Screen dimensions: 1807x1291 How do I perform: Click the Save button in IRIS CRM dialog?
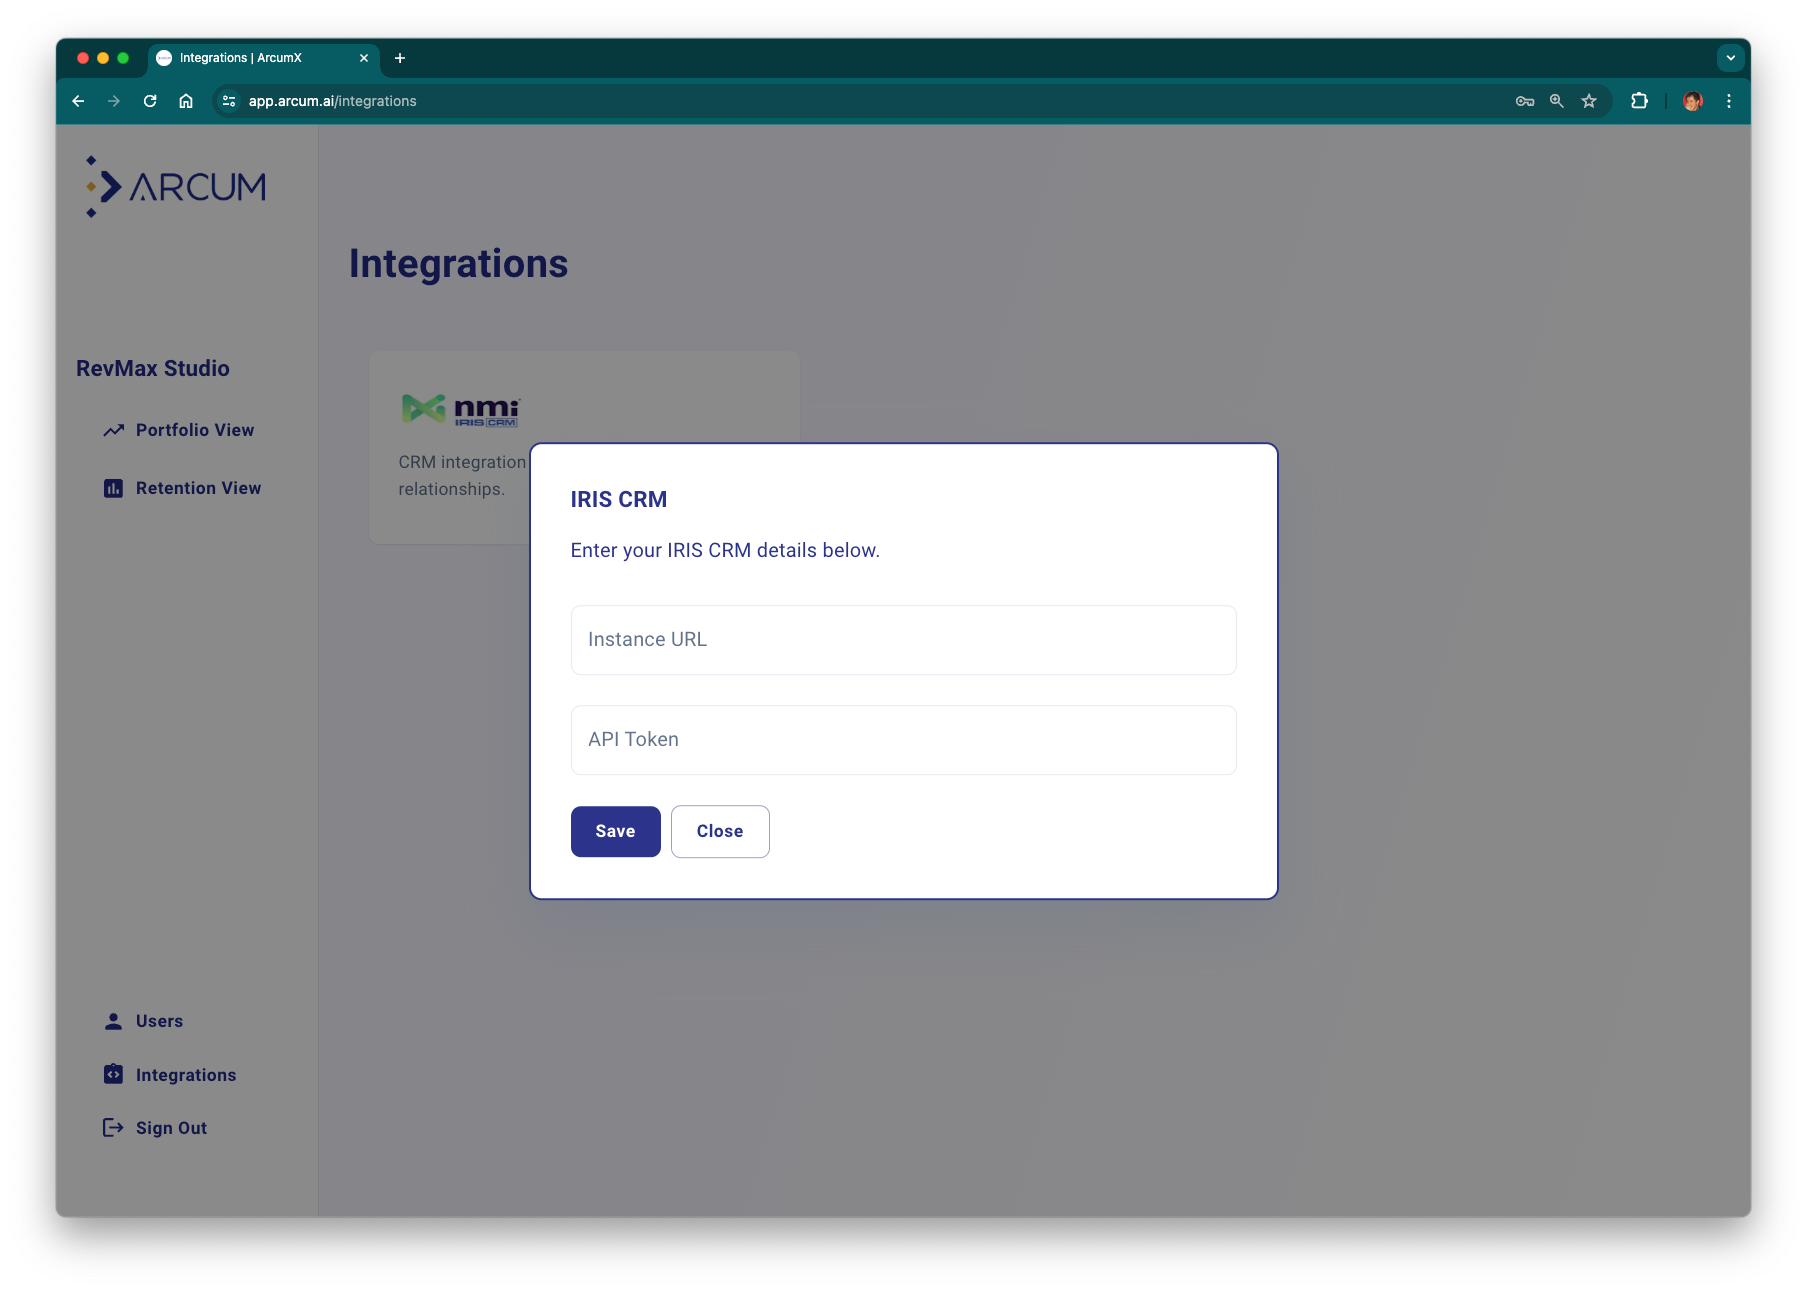coord(615,831)
